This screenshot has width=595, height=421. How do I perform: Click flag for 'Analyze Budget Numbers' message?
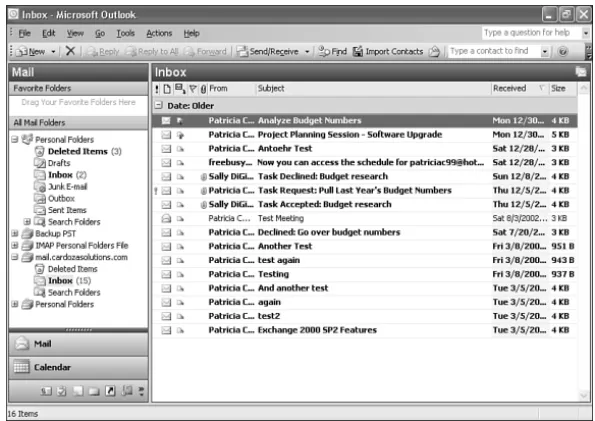(180, 121)
